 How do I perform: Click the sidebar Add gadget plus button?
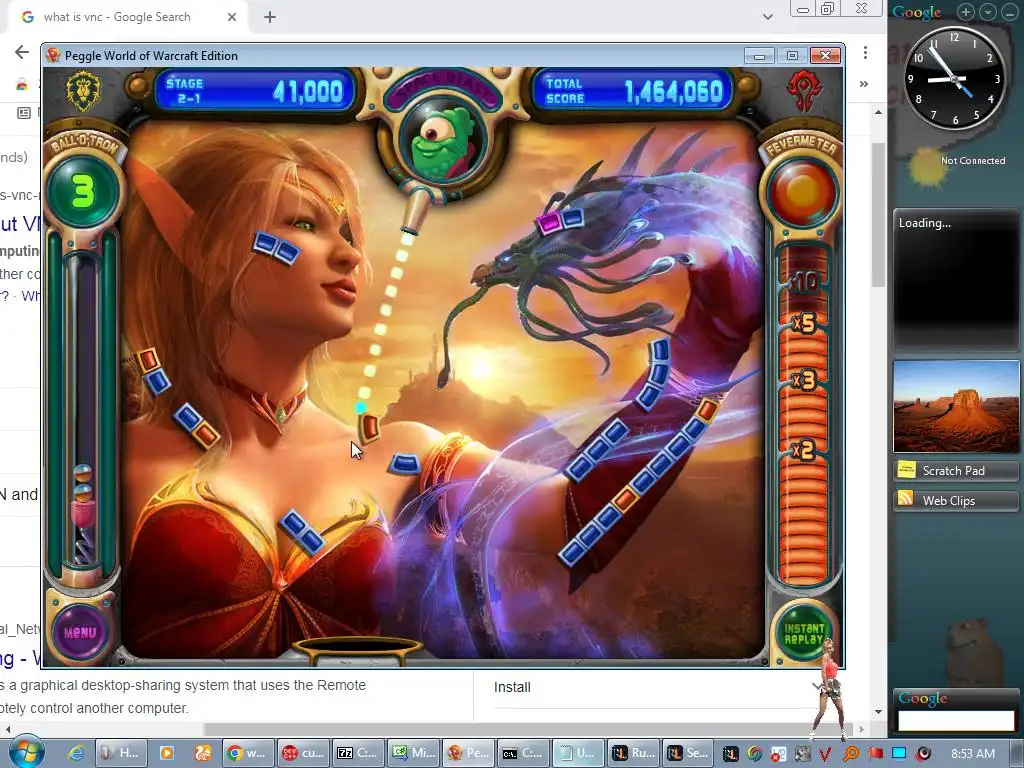coord(967,12)
